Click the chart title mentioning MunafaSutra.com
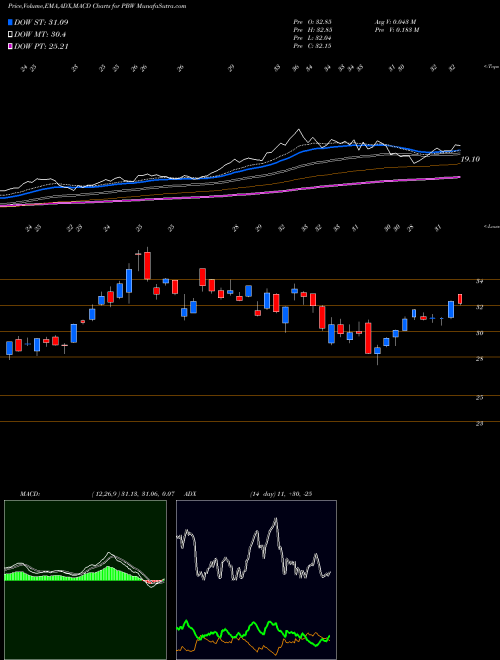Image resolution: width=500 pixels, height=660 pixels. (97, 6)
